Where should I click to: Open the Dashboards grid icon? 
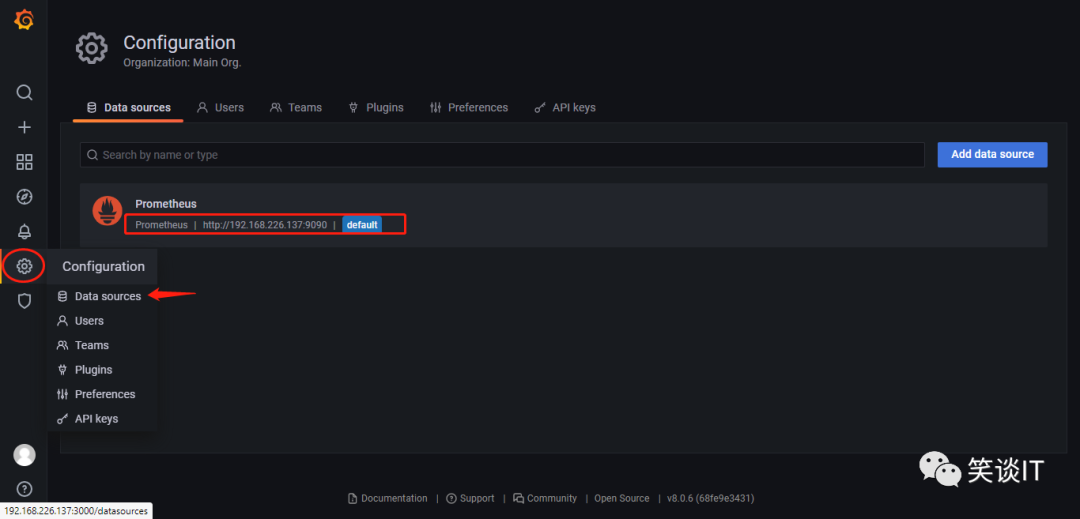pos(24,162)
